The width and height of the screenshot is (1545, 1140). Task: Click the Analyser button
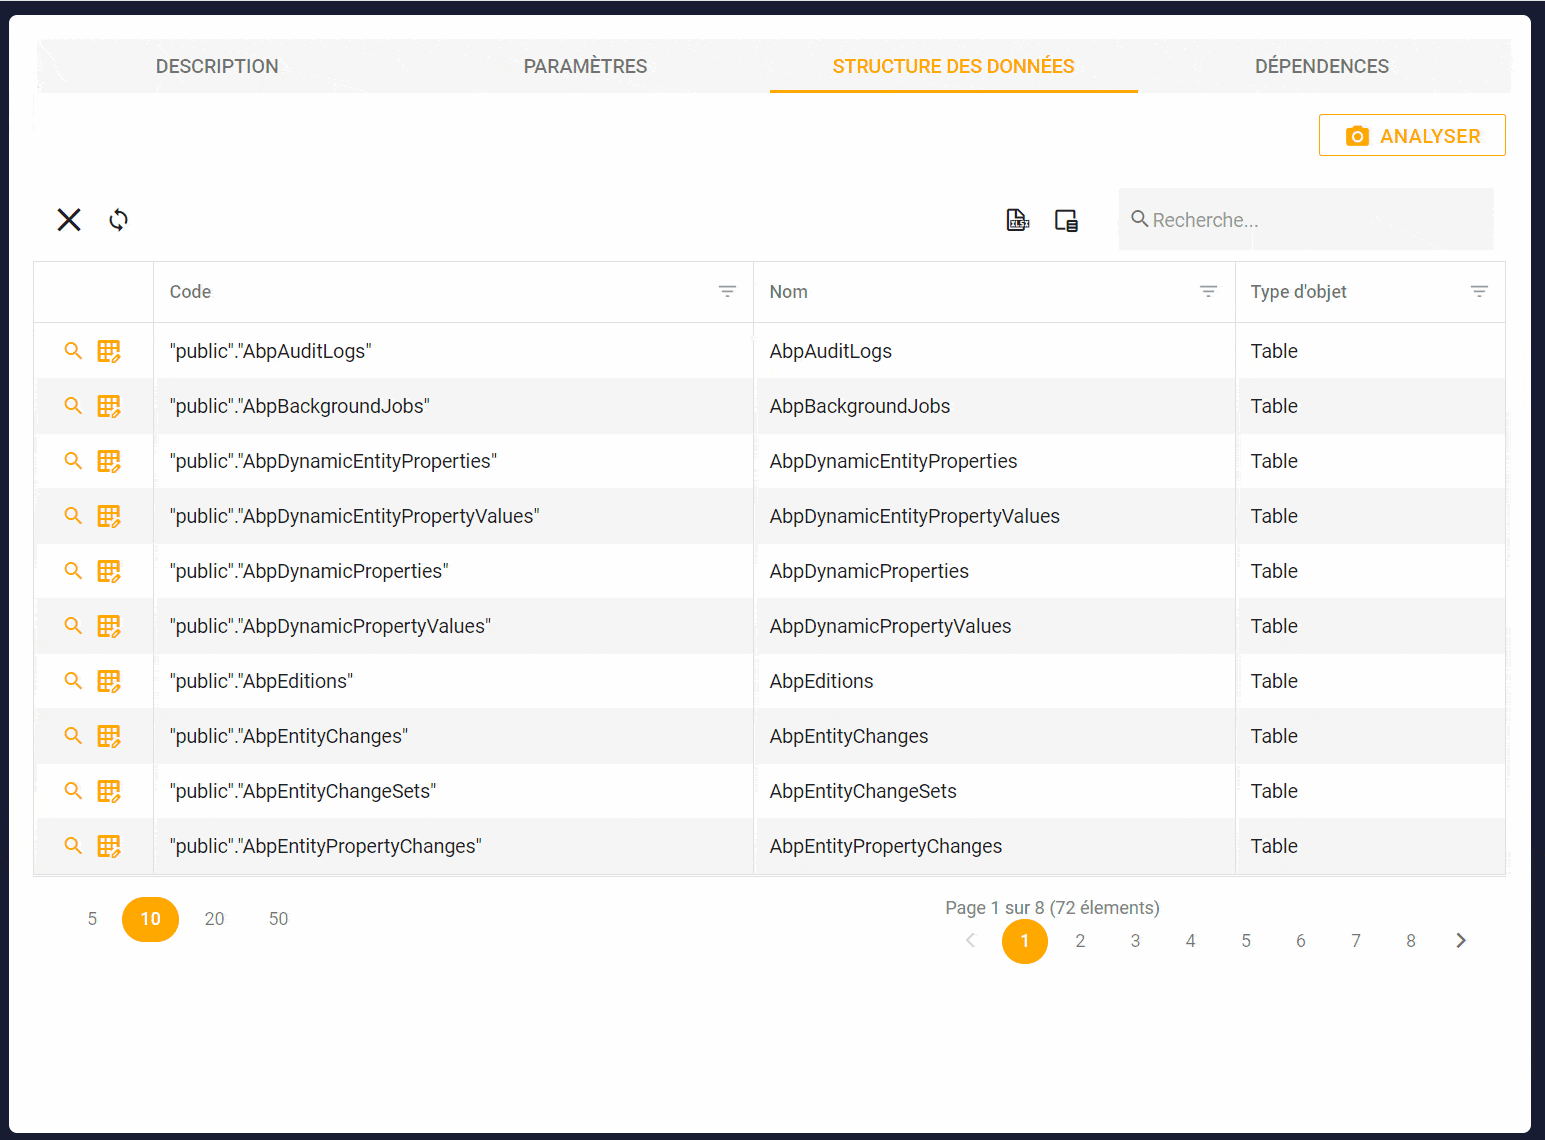click(1412, 136)
